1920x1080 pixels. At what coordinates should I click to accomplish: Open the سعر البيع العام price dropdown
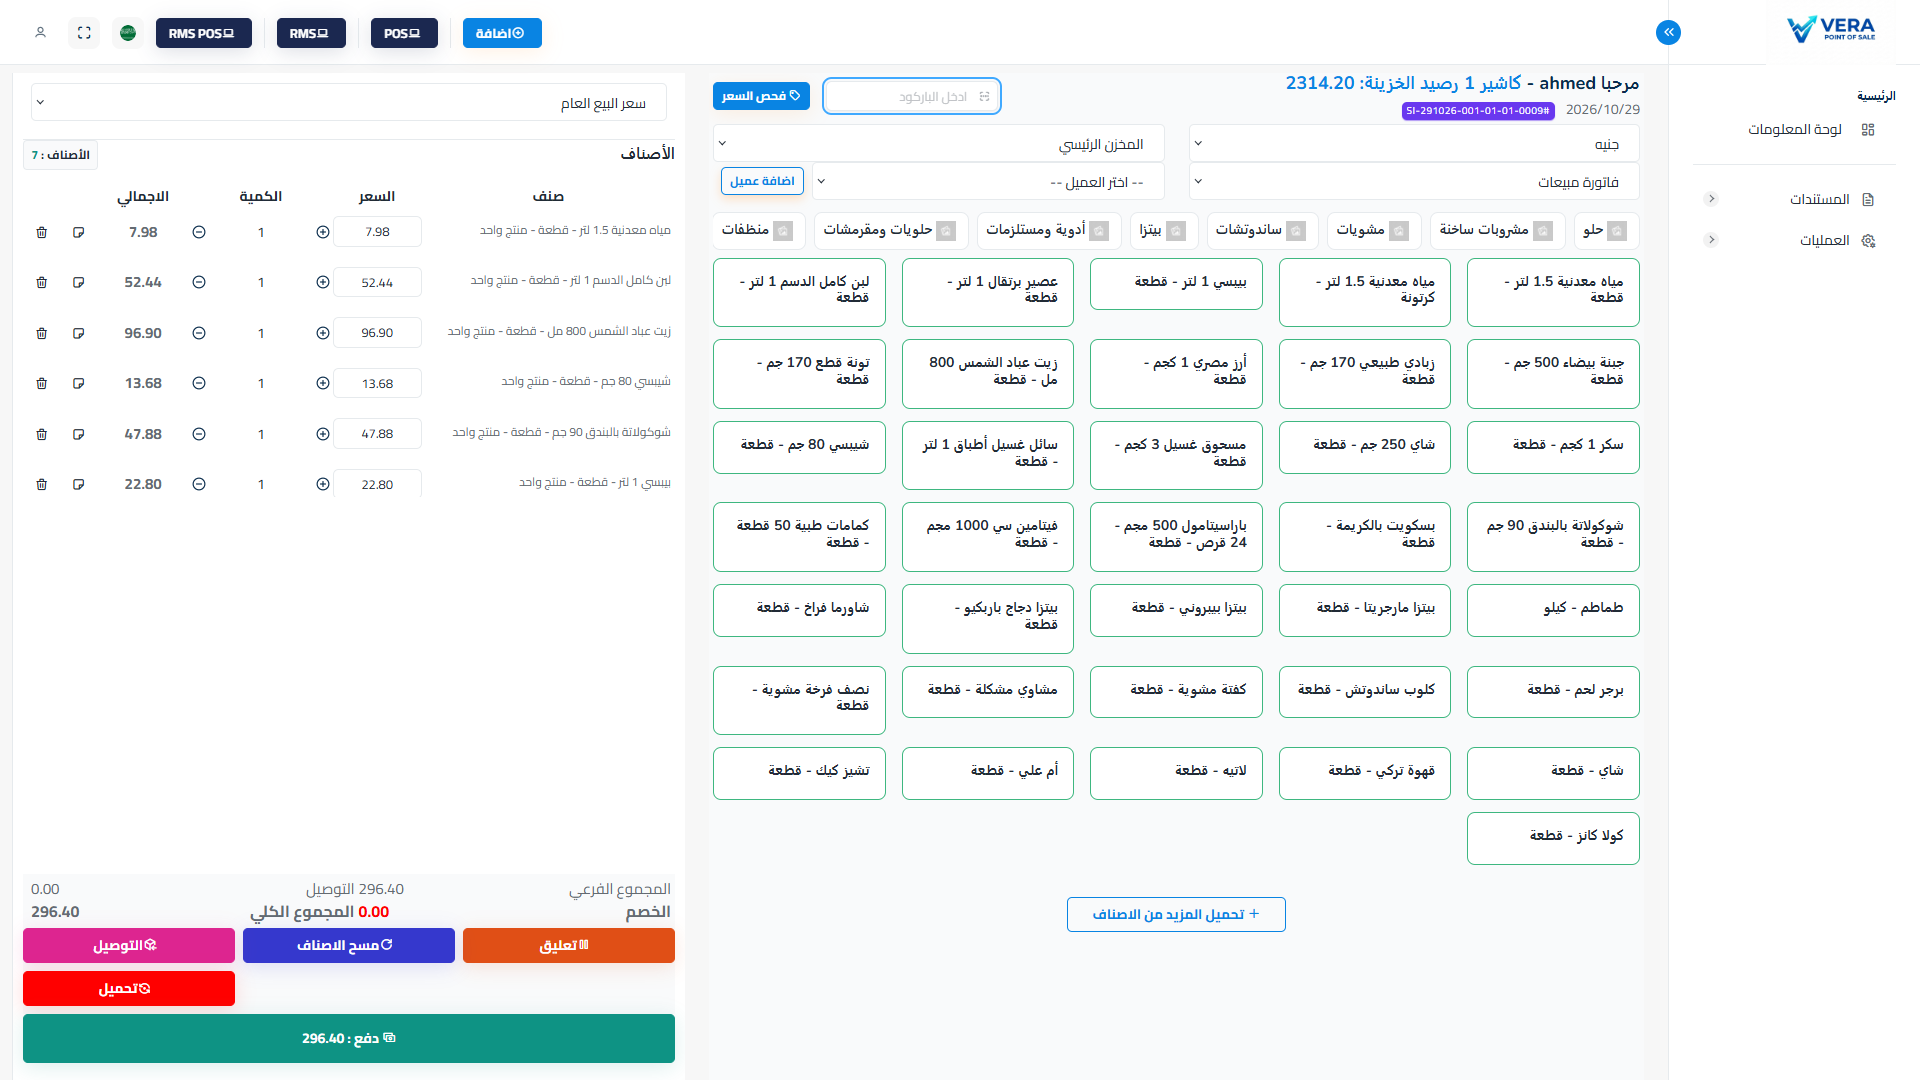pyautogui.click(x=349, y=102)
